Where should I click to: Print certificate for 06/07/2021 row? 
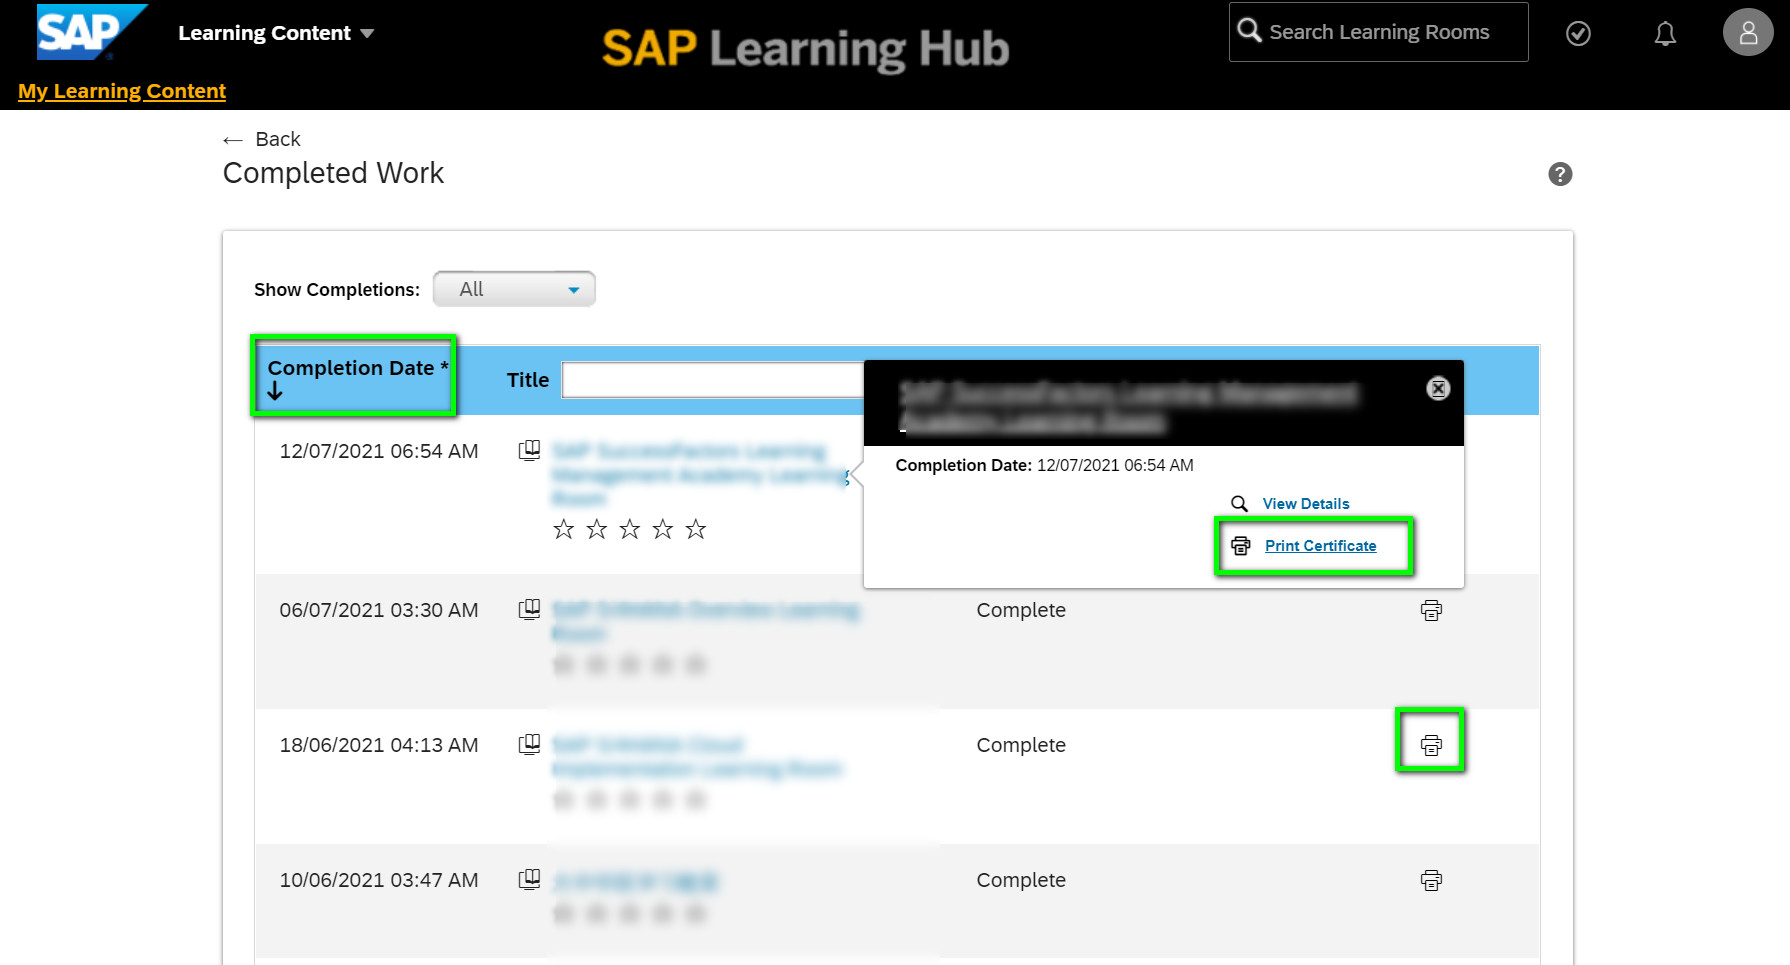point(1431,611)
